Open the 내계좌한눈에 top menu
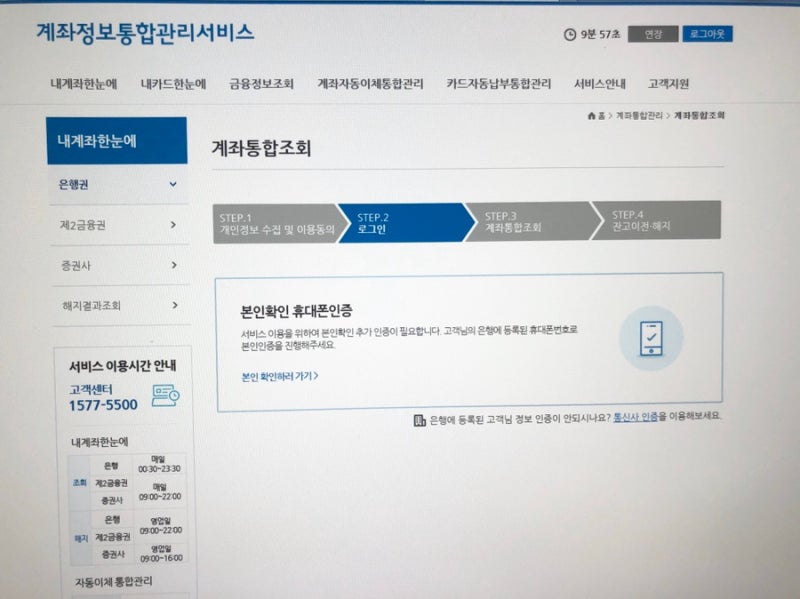Screen dimensions: 800x599 pyautogui.click(x=84, y=84)
